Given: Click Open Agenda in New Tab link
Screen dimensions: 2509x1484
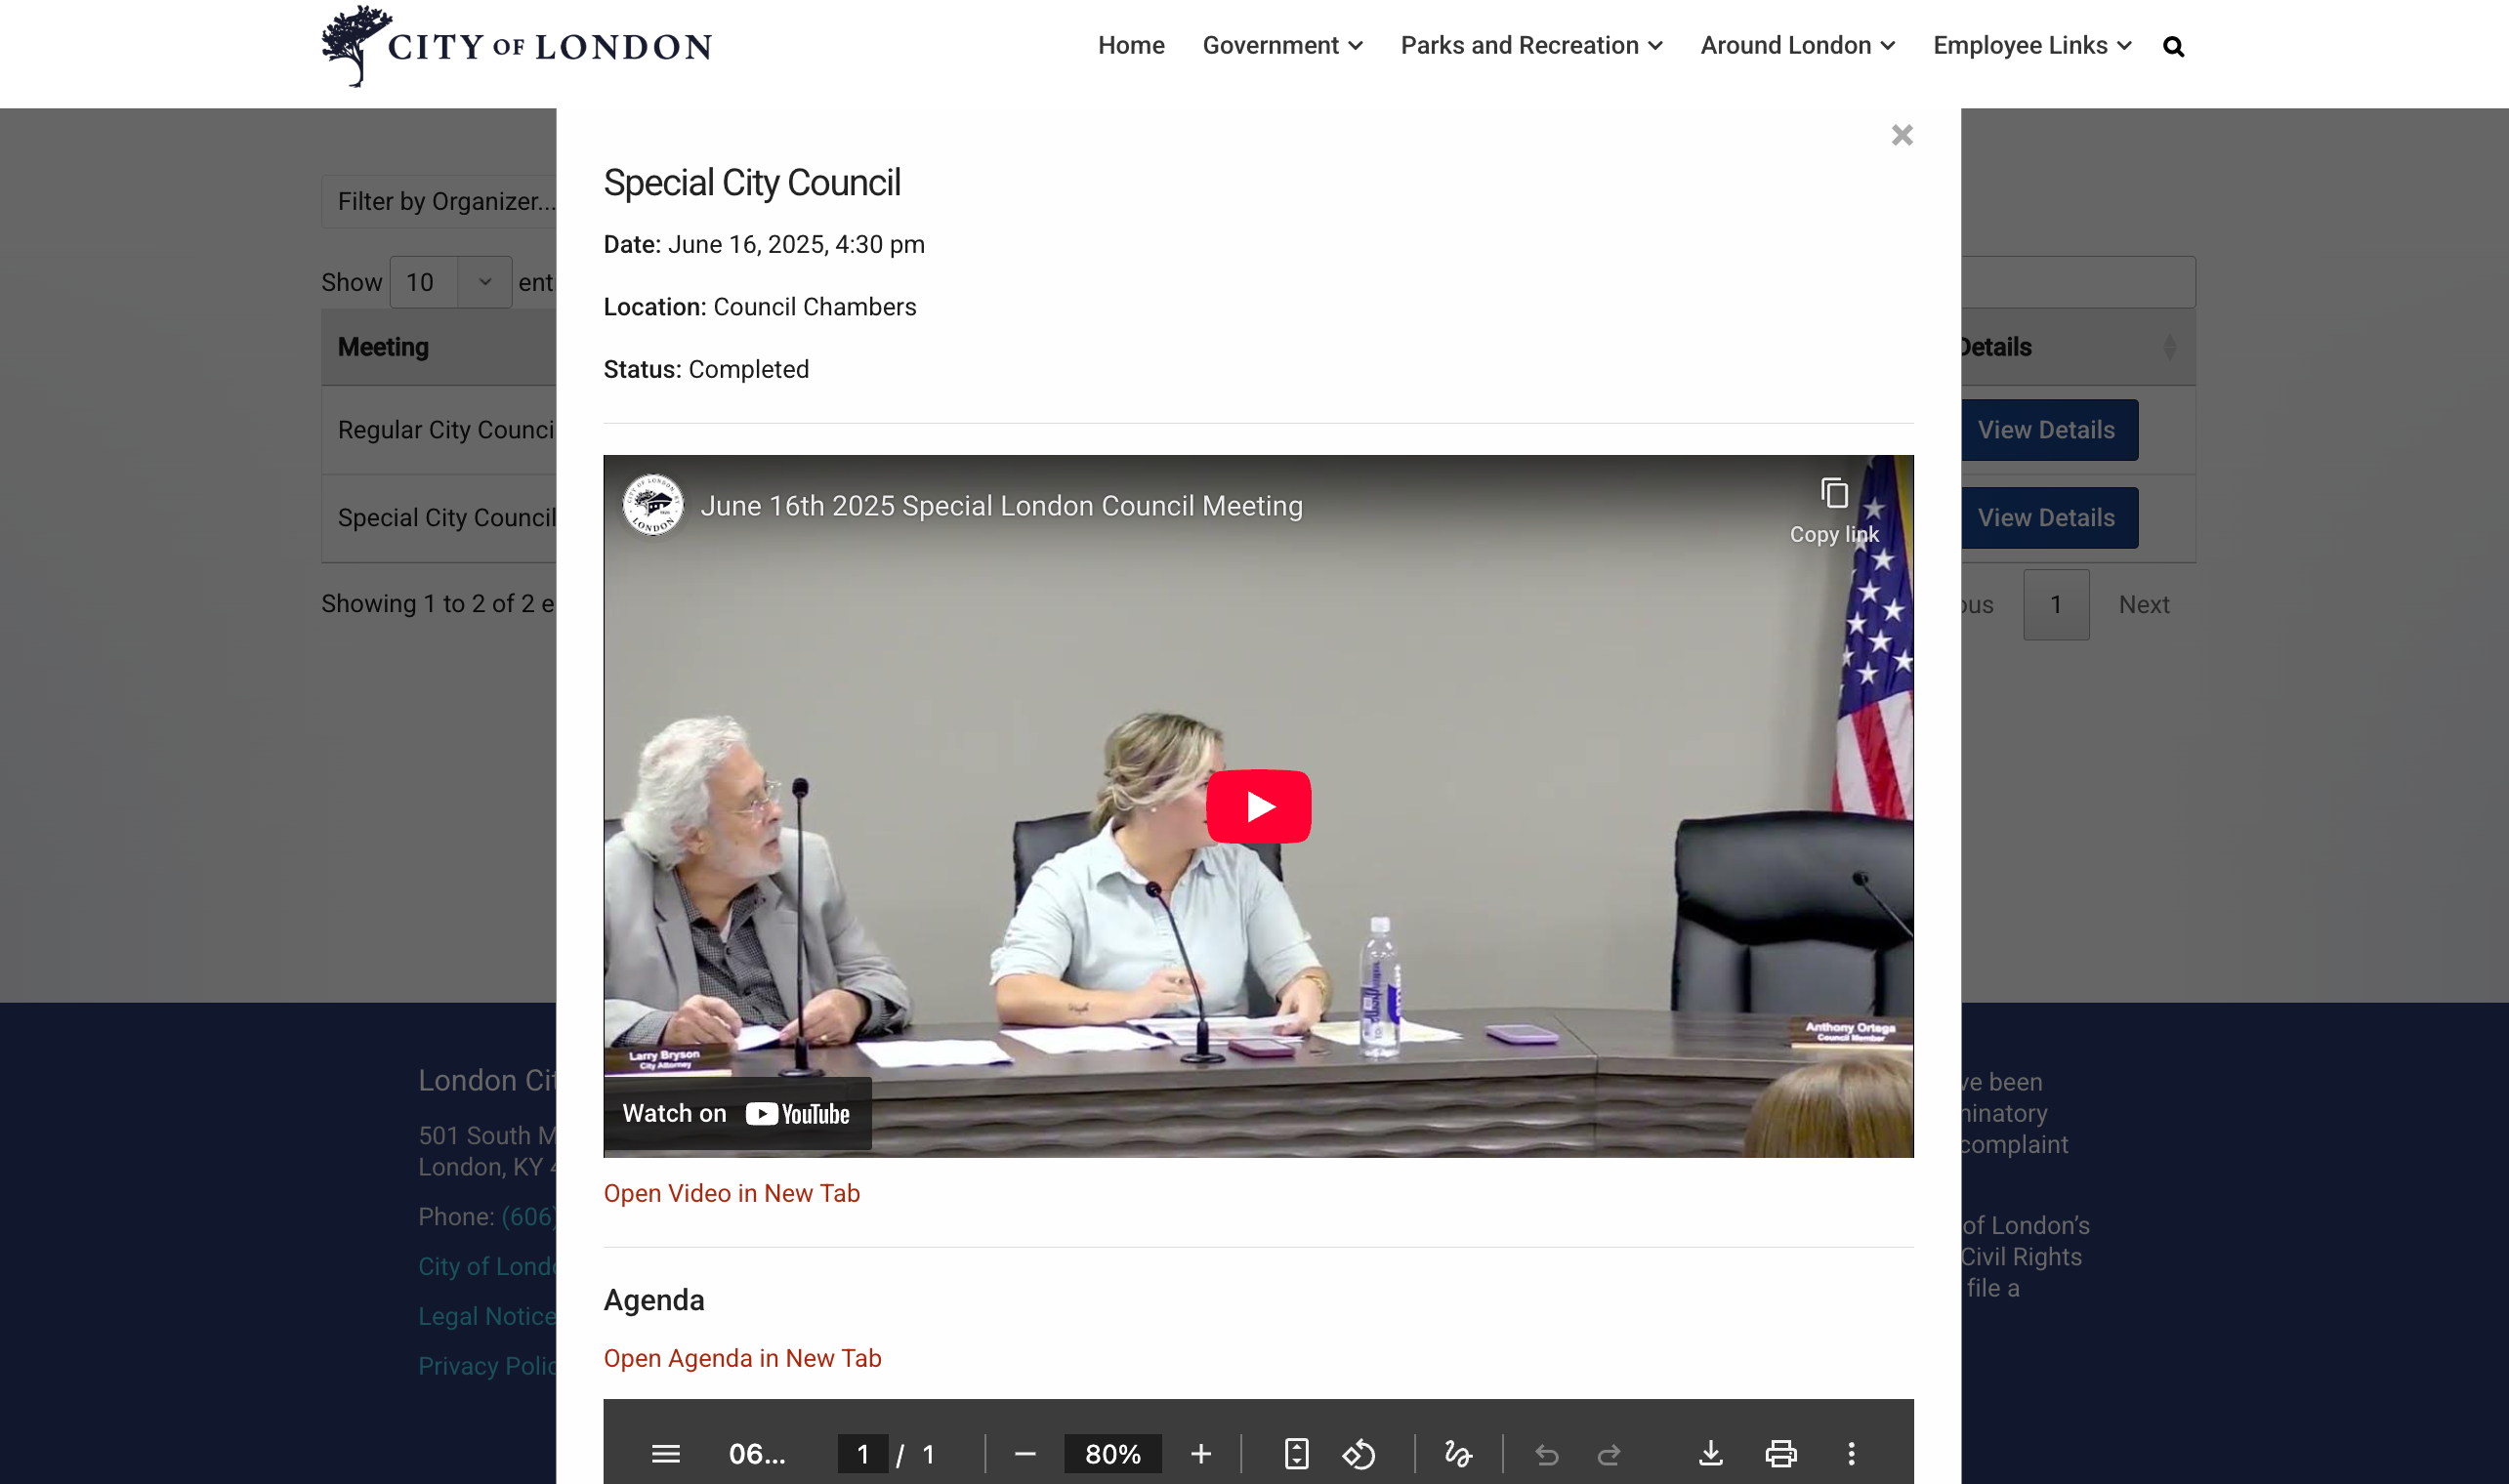Looking at the screenshot, I should (x=742, y=1358).
